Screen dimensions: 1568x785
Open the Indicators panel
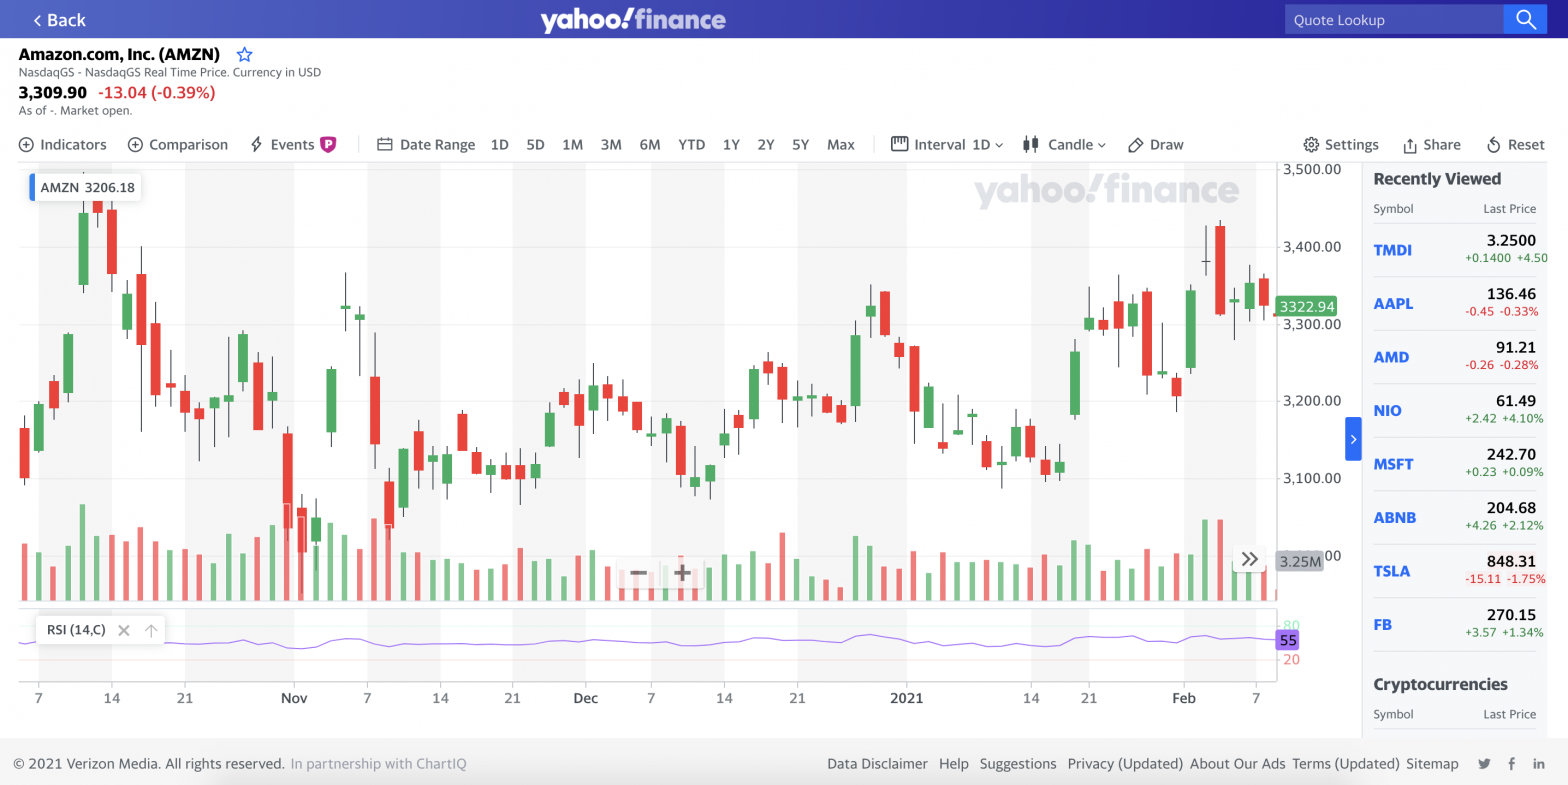62,144
